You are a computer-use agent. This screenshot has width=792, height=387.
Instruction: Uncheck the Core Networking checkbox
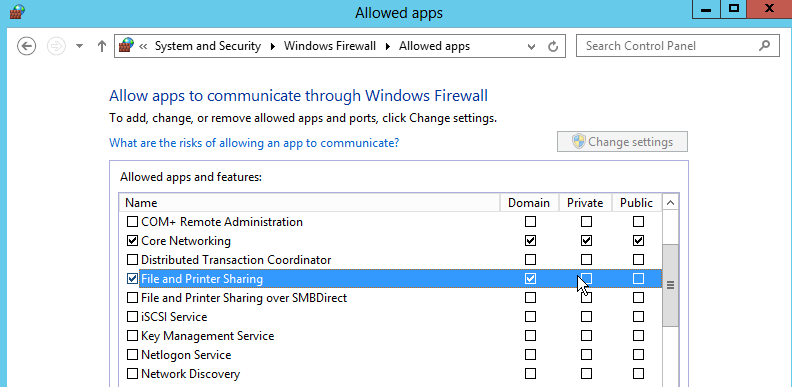click(132, 240)
